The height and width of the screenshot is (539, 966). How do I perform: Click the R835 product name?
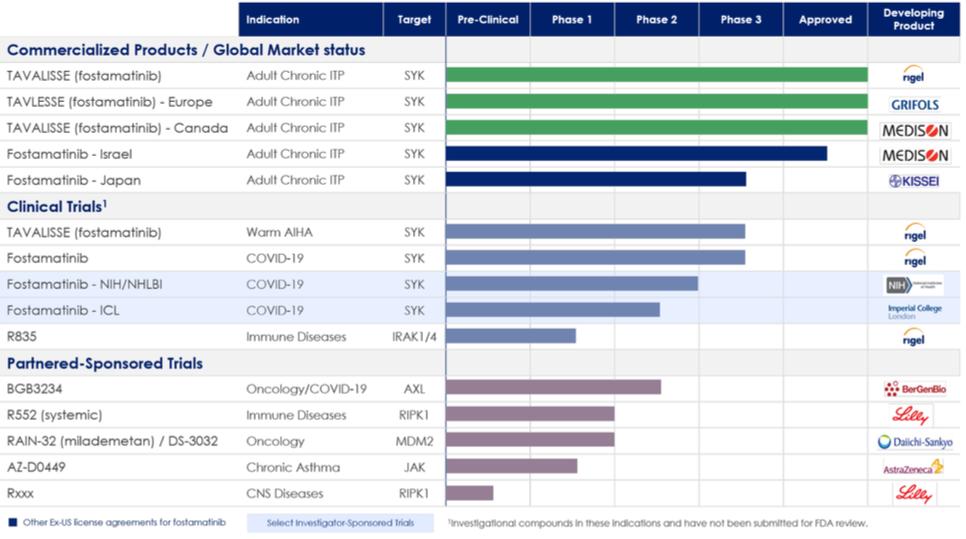coord(22,336)
